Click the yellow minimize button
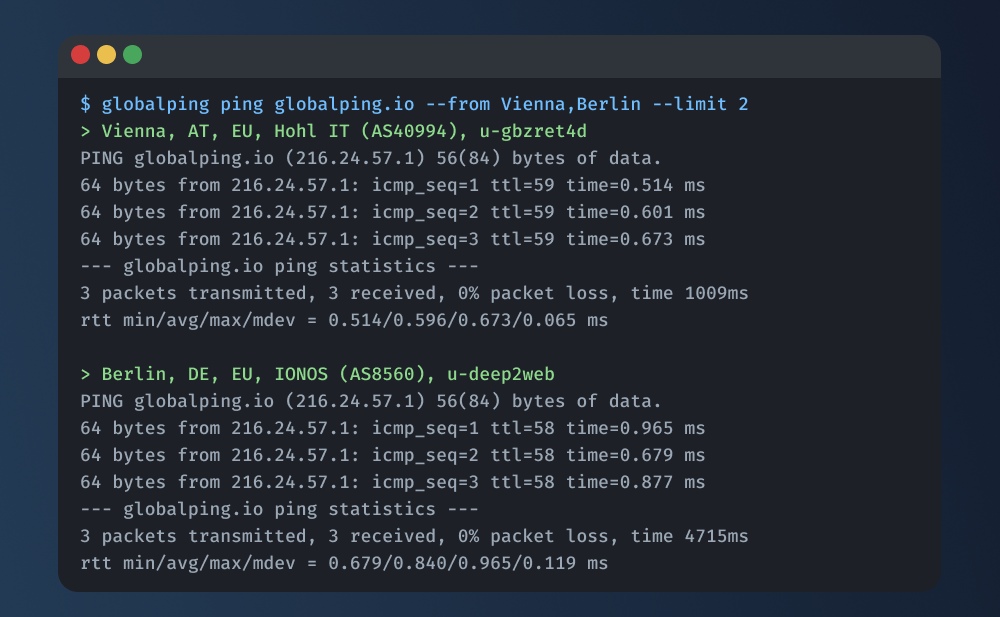This screenshot has width=1000, height=617. [x=105, y=55]
